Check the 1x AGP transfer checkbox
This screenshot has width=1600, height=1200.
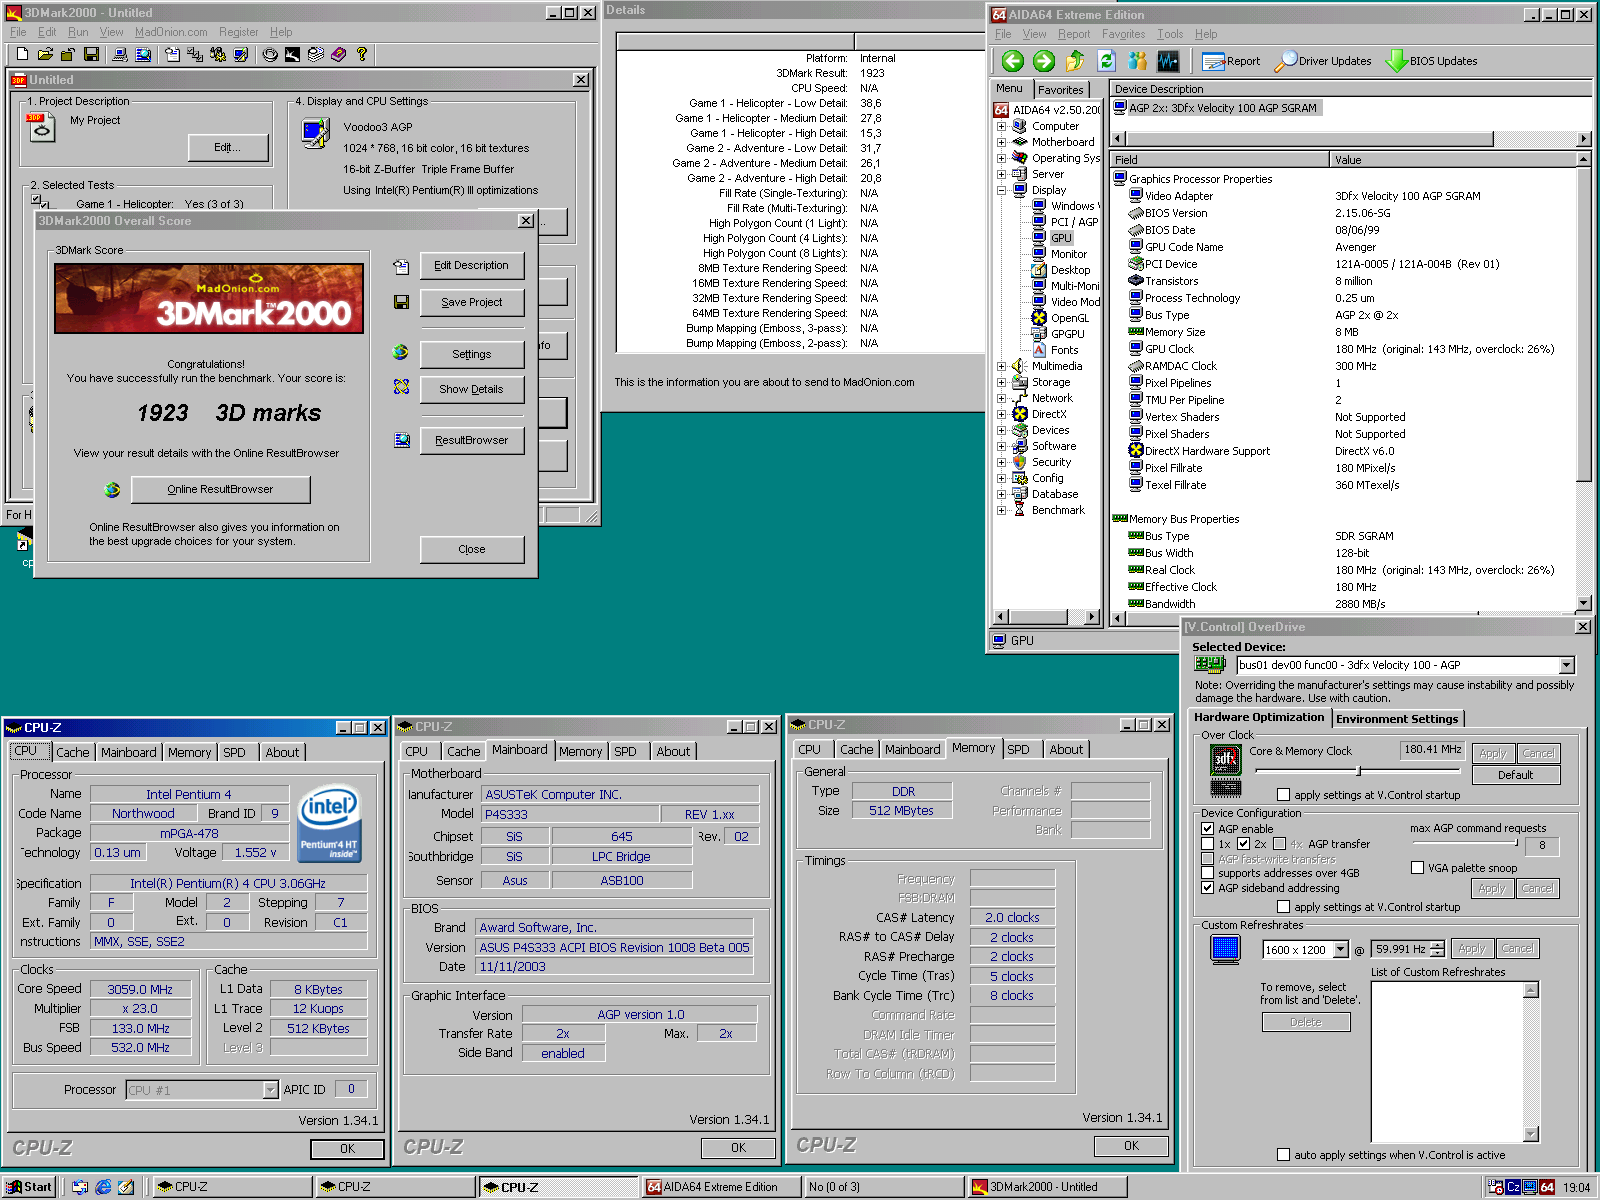coord(1207,844)
